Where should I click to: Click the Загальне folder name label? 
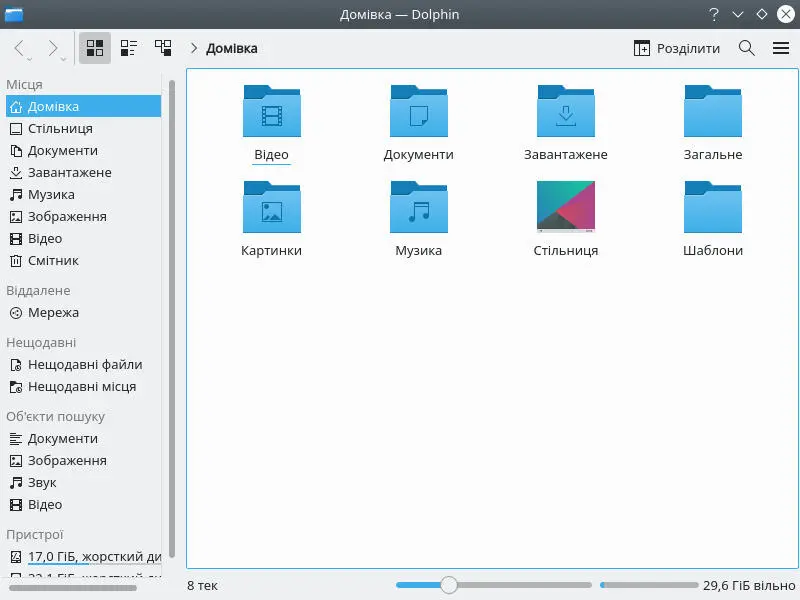(713, 155)
